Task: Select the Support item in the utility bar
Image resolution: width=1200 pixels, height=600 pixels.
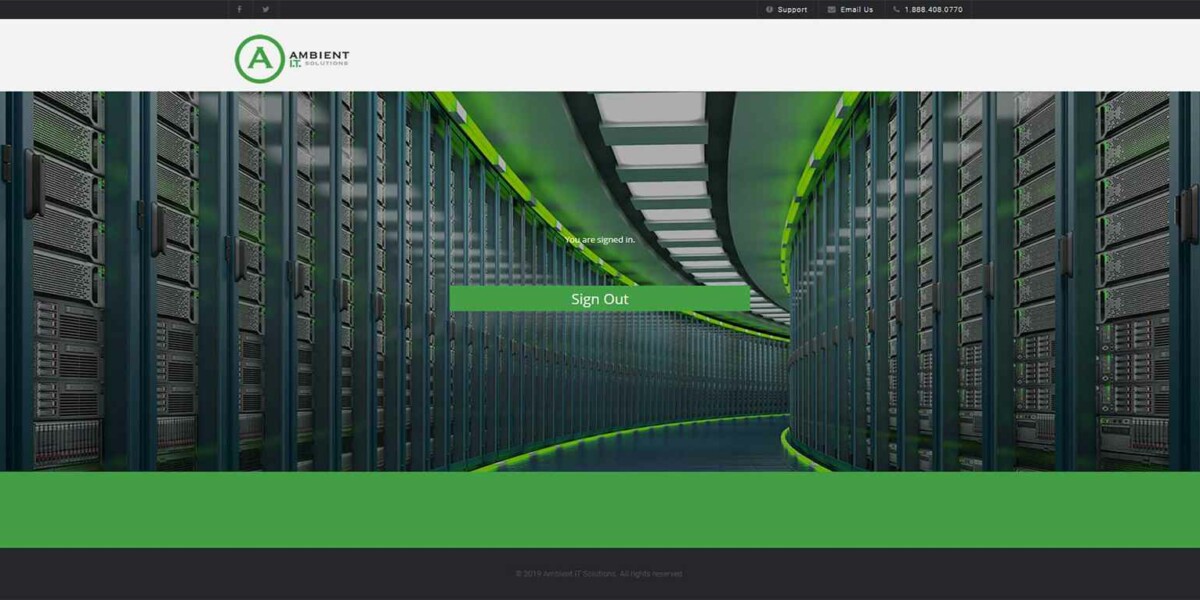Action: [789, 9]
